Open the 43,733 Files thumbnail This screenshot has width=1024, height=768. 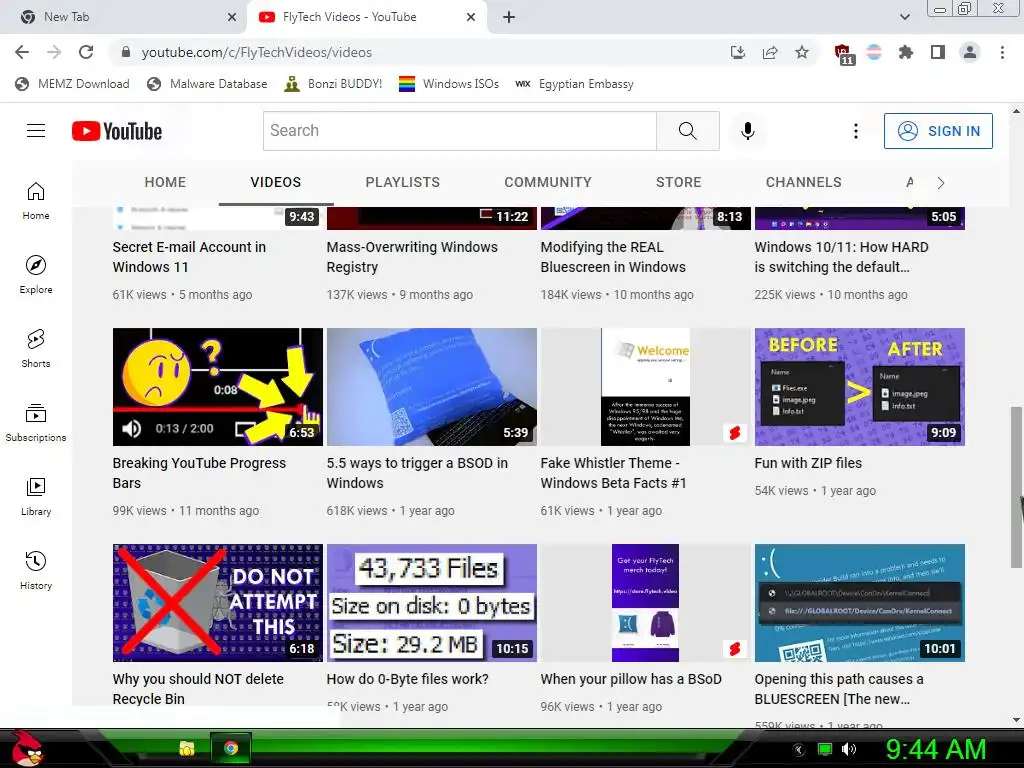point(432,603)
